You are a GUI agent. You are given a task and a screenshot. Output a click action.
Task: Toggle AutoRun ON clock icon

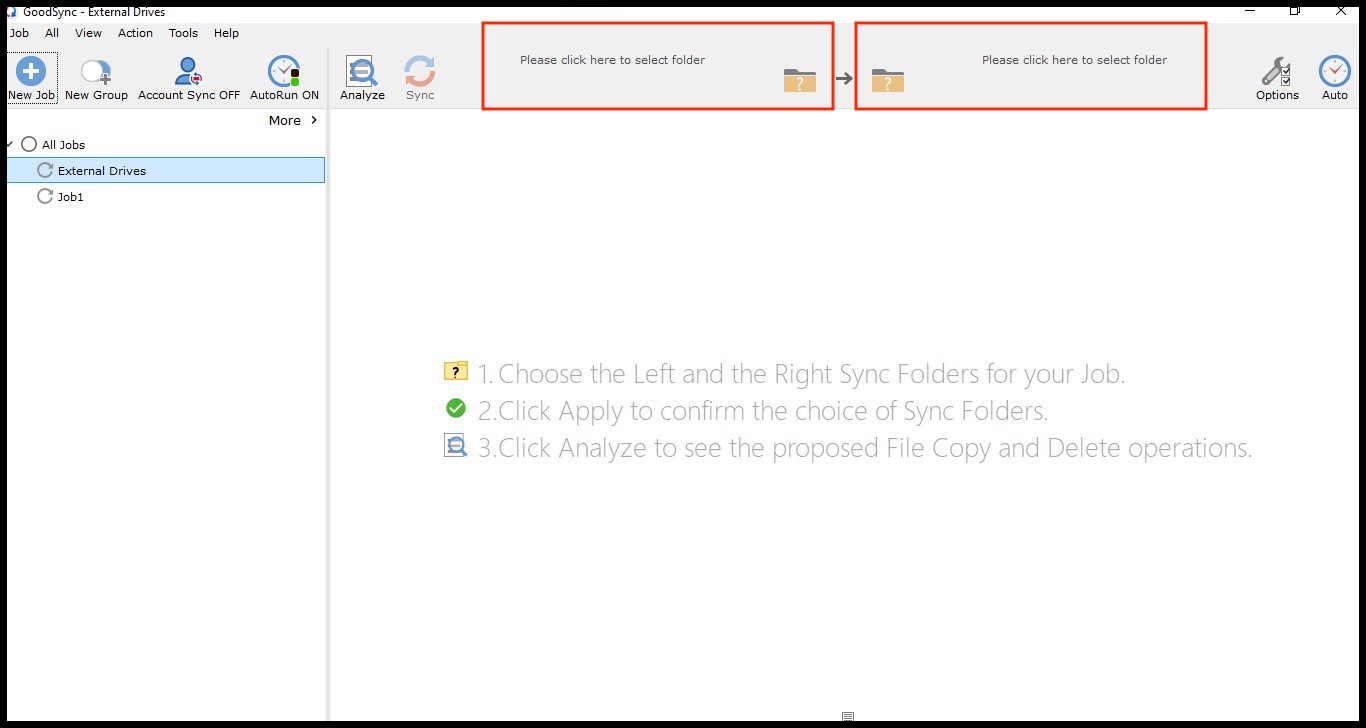(284, 72)
